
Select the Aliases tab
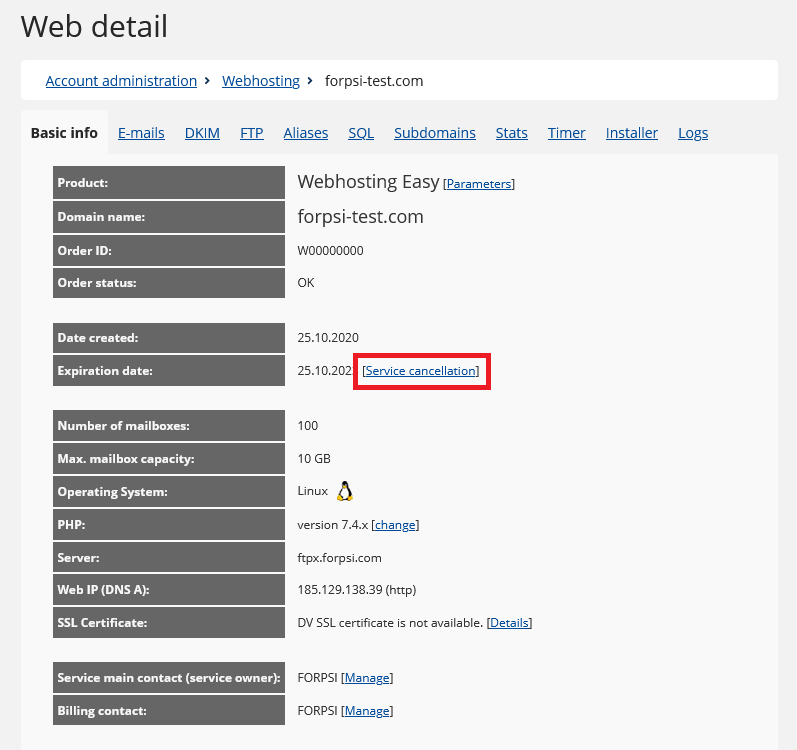point(305,133)
